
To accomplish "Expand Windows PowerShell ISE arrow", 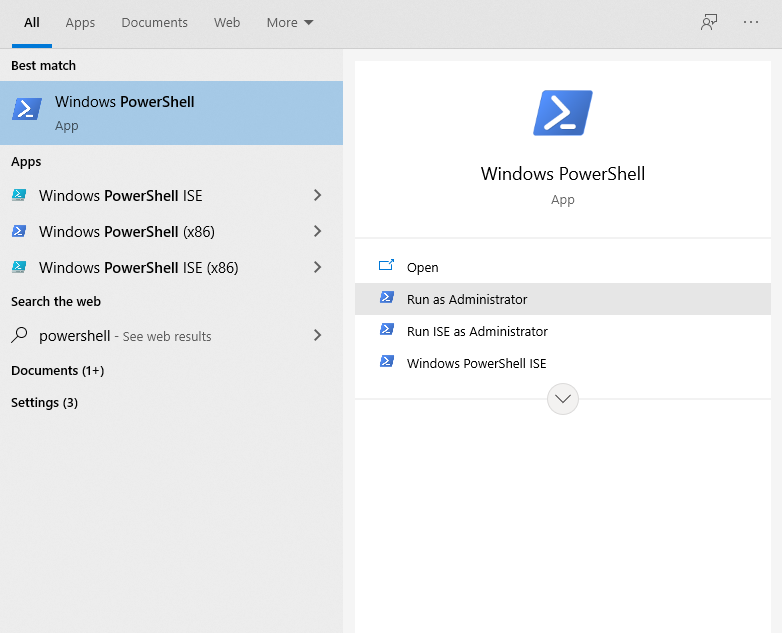I will [317, 196].
